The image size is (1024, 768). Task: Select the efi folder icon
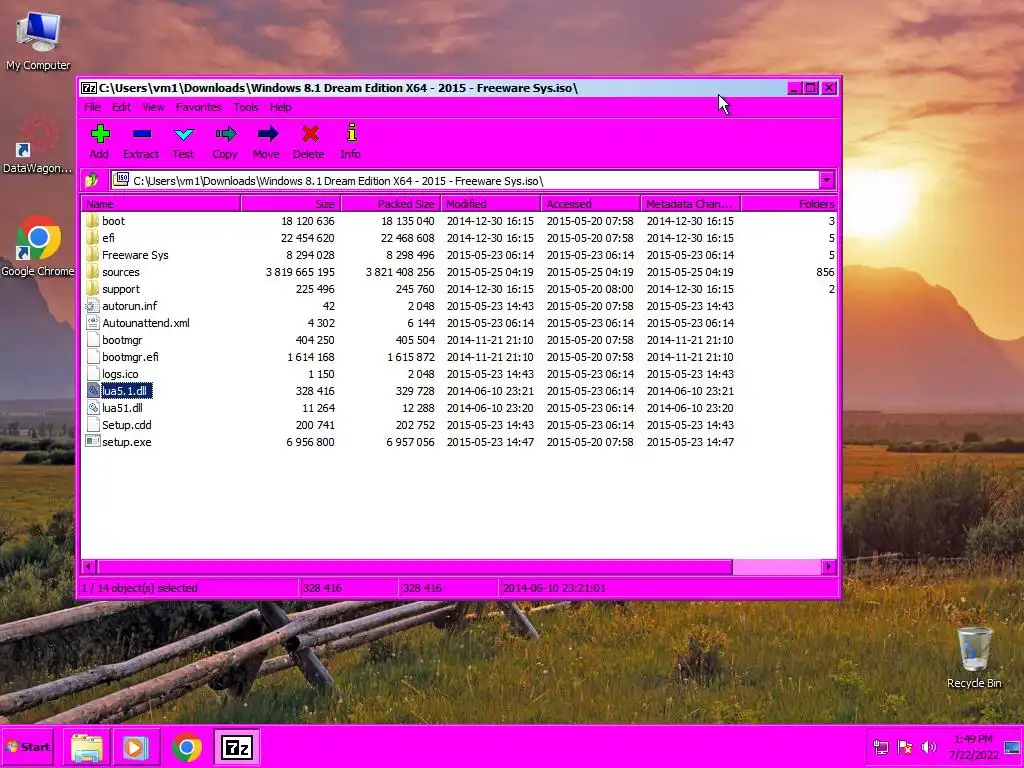[92, 237]
